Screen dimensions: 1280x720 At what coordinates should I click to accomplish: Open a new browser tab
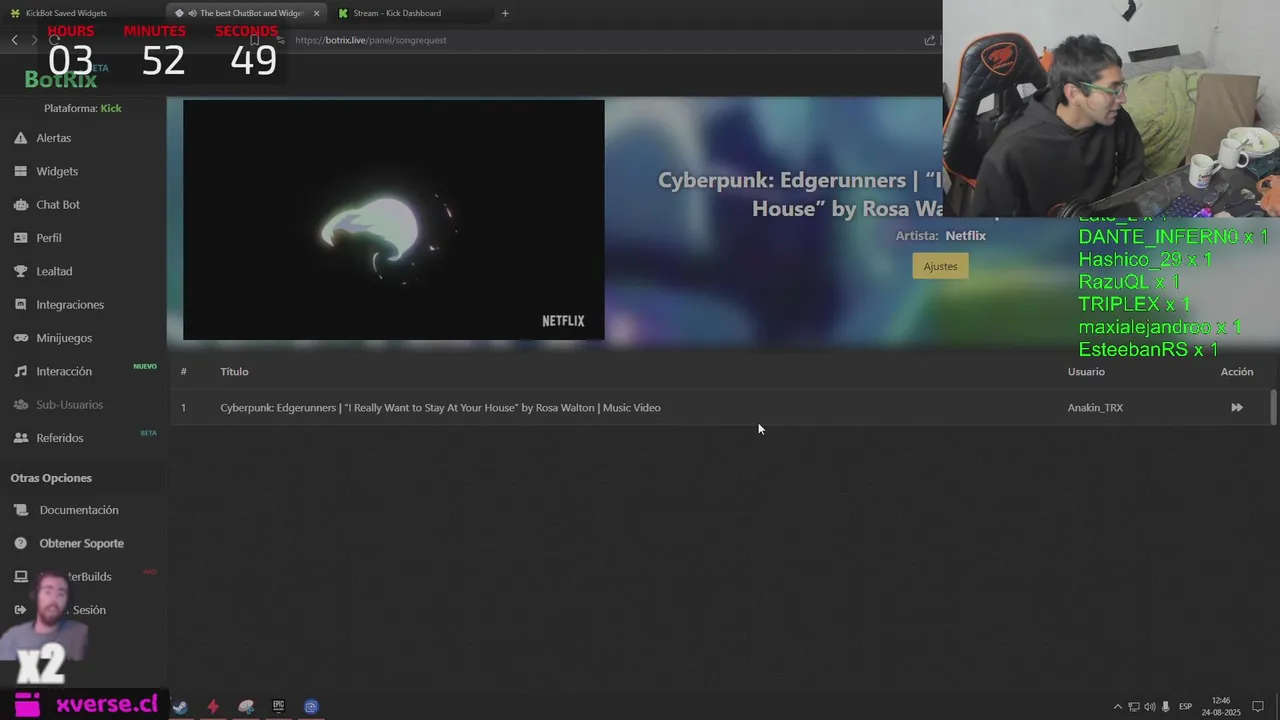point(505,13)
